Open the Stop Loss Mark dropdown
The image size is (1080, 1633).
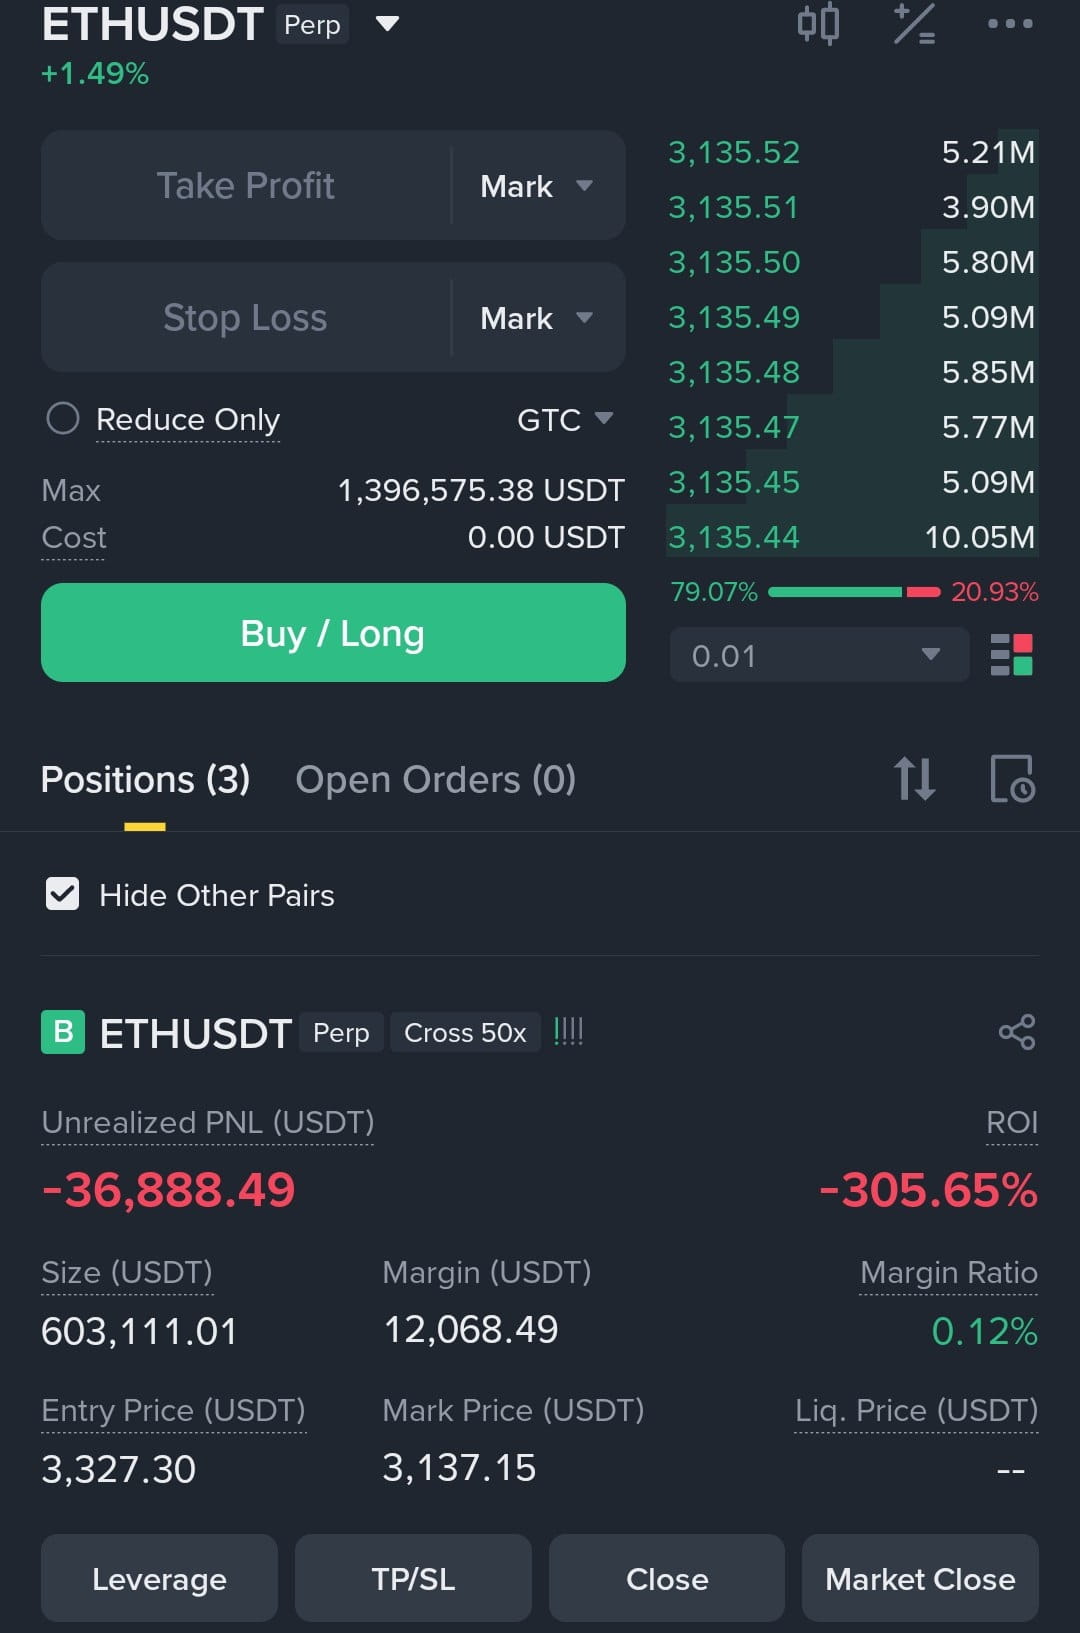[x=538, y=318]
